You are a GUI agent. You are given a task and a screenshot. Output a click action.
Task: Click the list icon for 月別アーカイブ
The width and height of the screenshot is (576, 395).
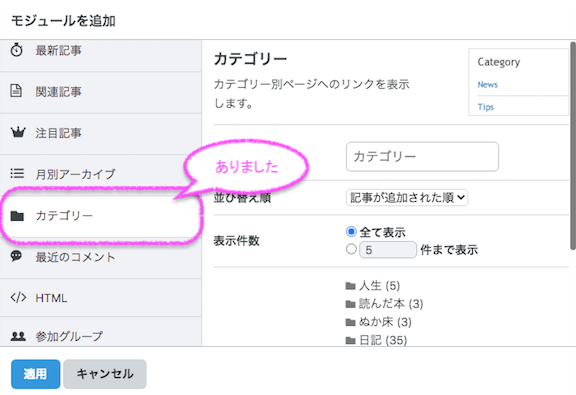(17, 173)
